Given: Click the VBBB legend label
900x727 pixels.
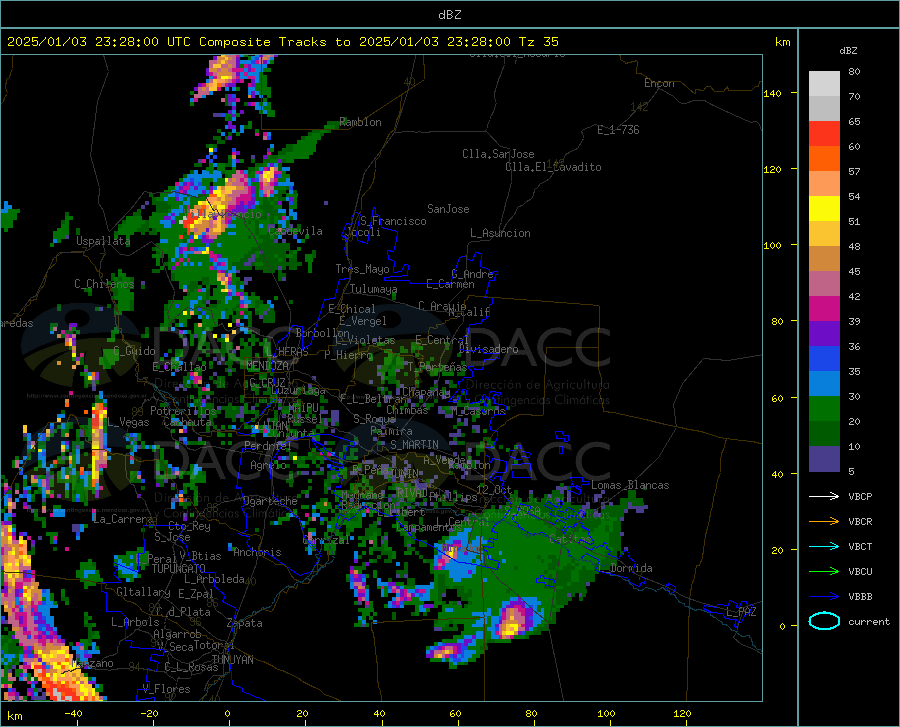Looking at the screenshot, I should (860, 596).
